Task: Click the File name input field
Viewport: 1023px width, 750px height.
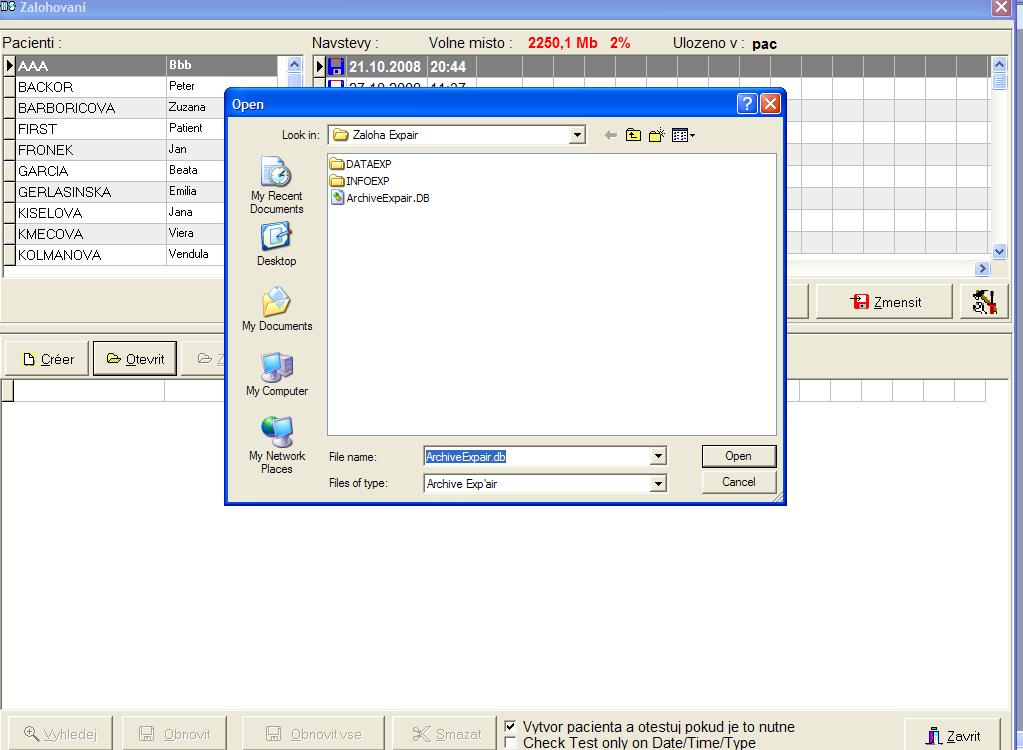Action: click(x=538, y=457)
